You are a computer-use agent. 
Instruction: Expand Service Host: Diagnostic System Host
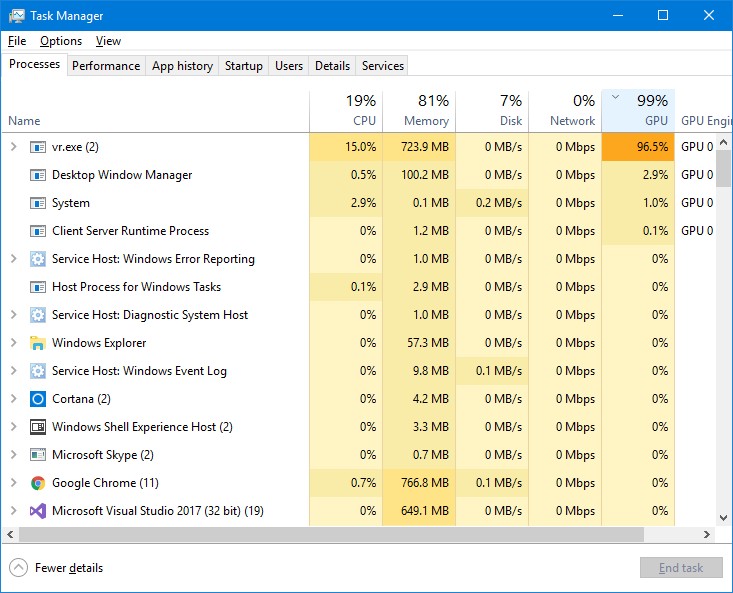tap(14, 314)
